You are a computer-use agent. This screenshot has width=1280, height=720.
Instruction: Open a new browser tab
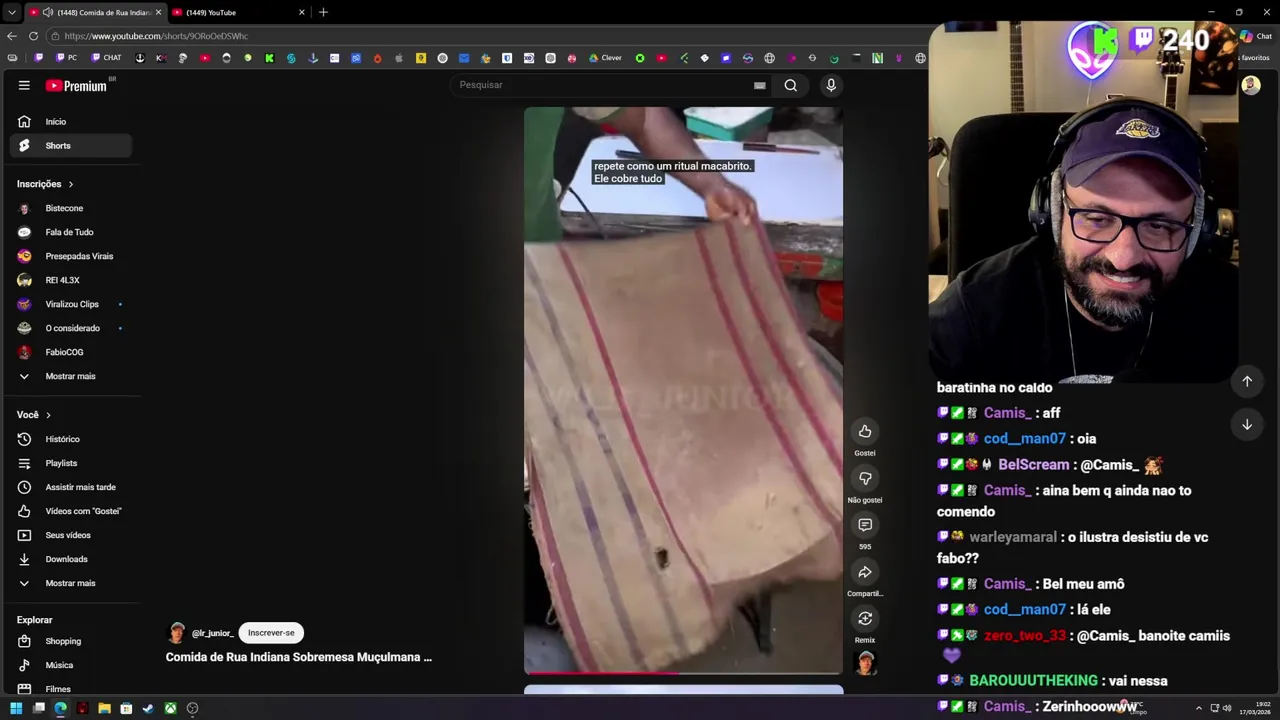pos(323,12)
